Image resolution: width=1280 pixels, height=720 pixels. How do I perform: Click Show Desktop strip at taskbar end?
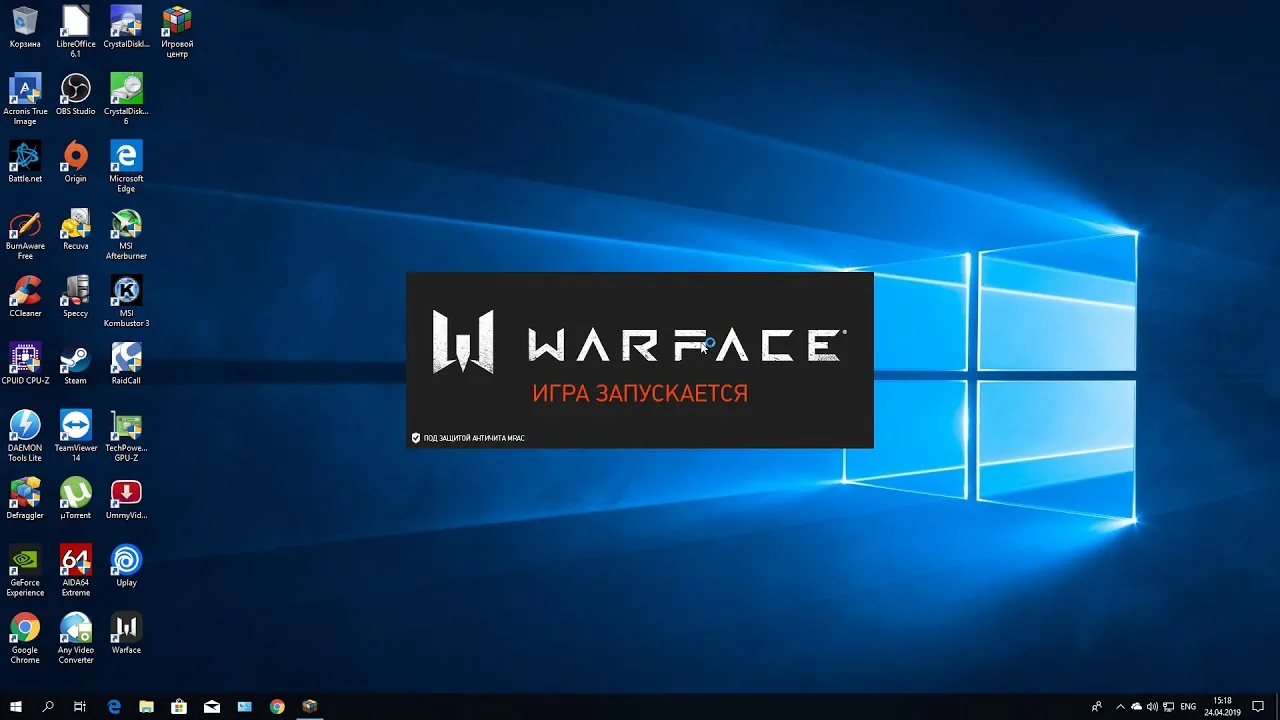(1278, 706)
